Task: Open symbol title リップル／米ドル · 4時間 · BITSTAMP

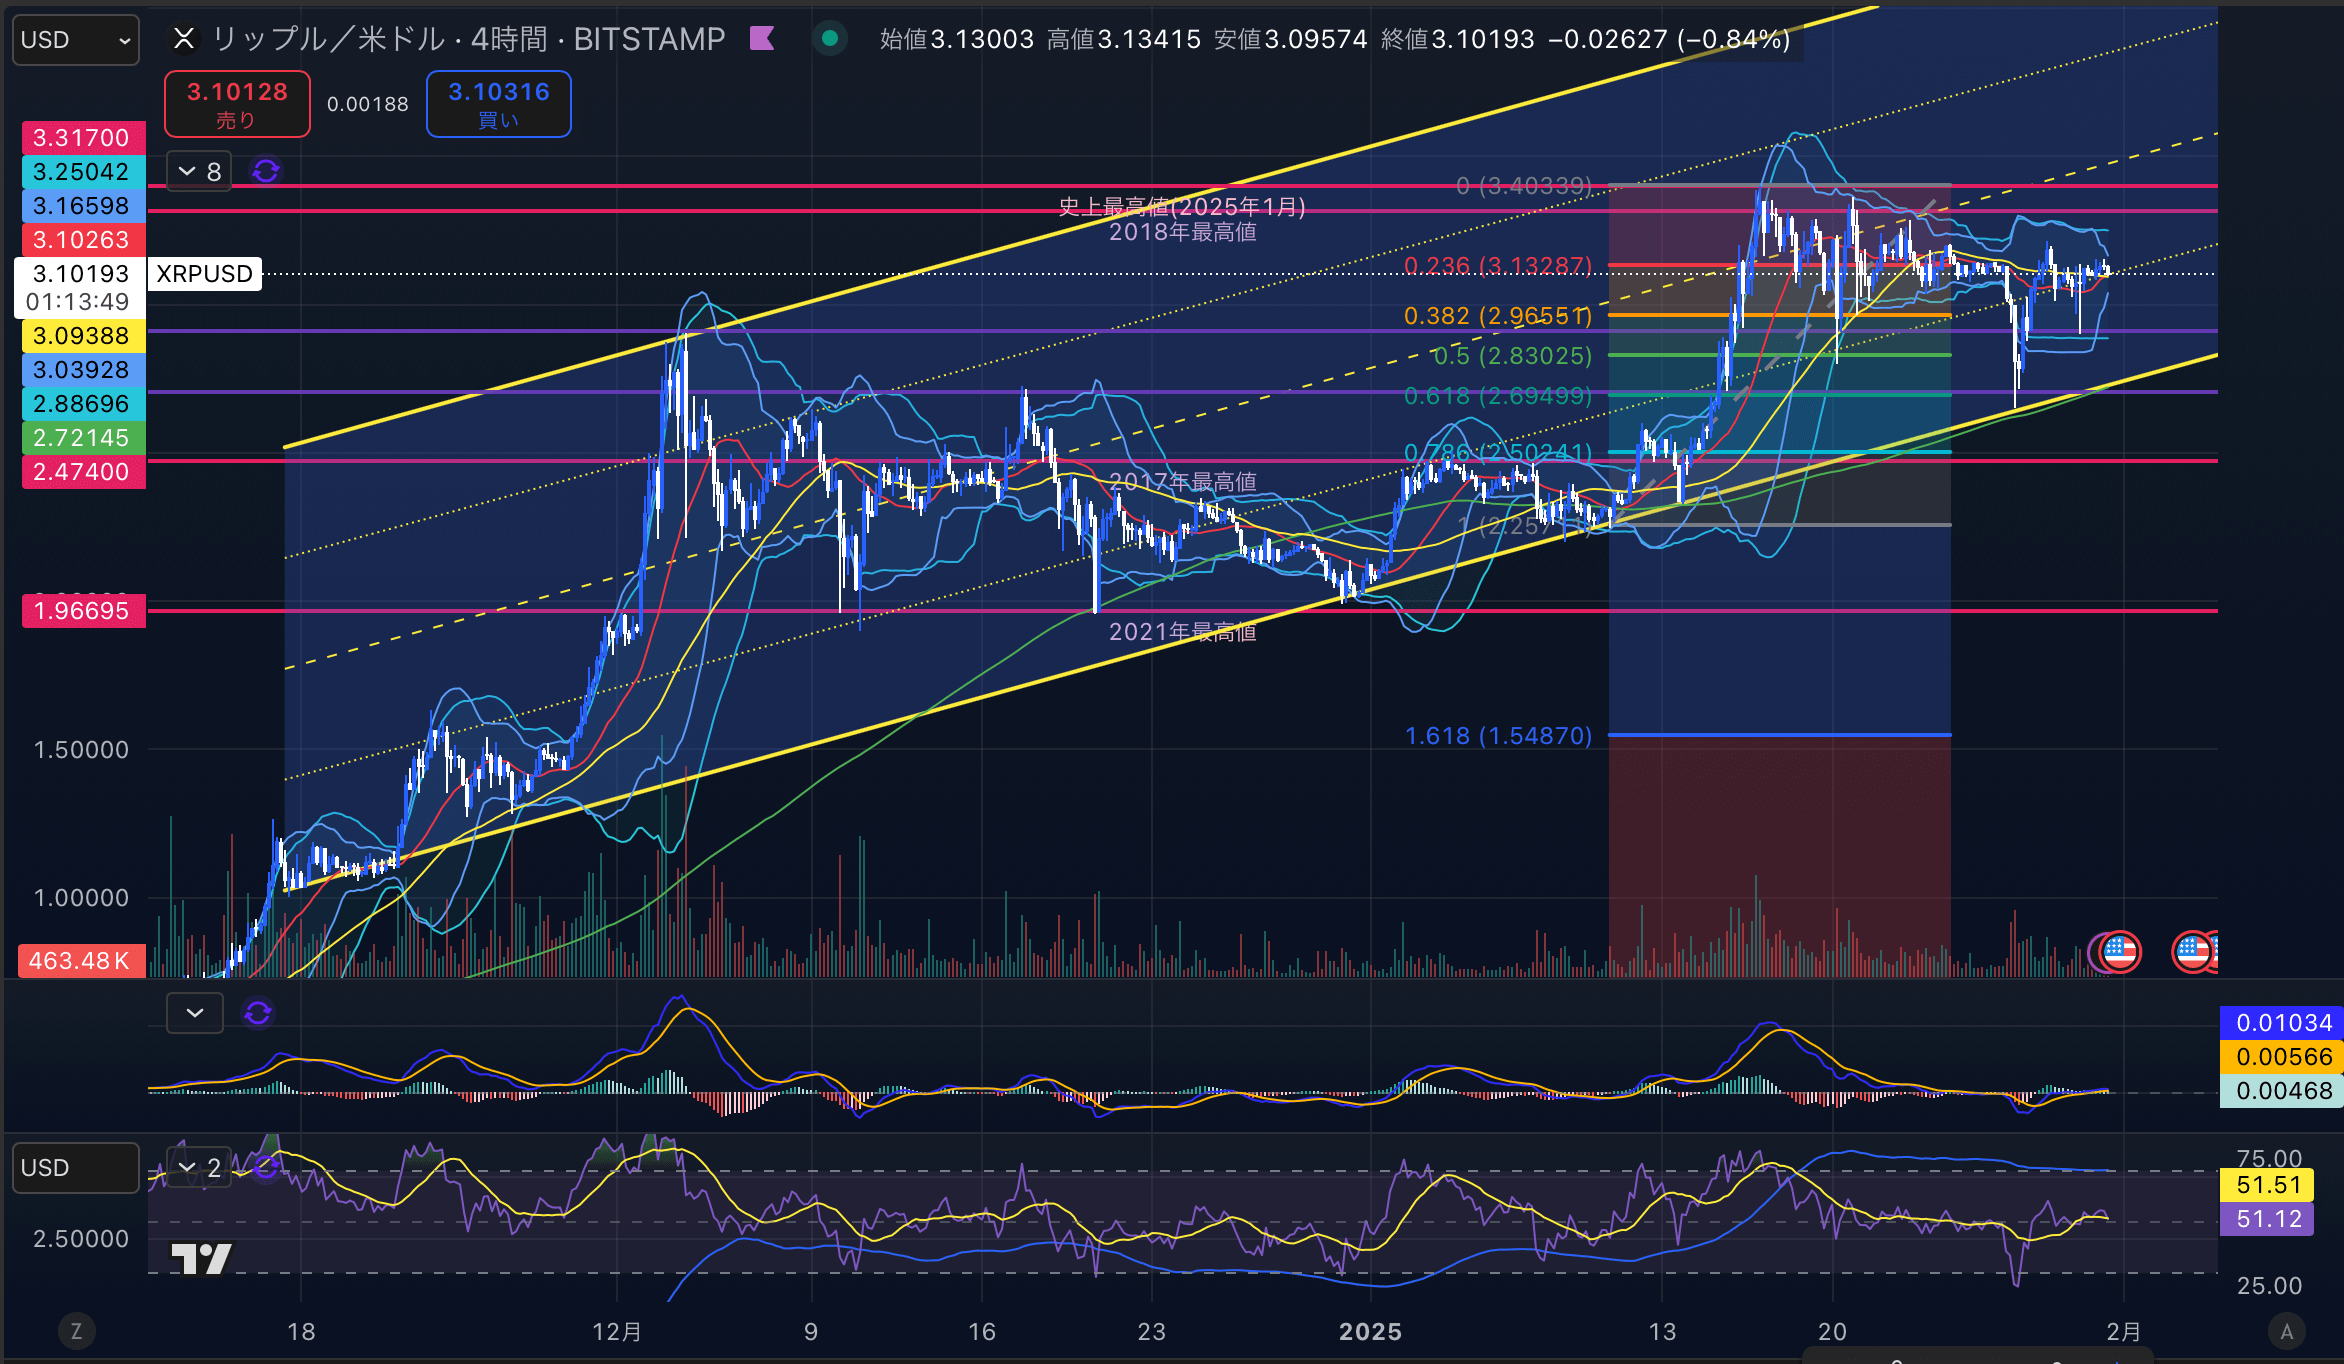Action: click(x=469, y=39)
